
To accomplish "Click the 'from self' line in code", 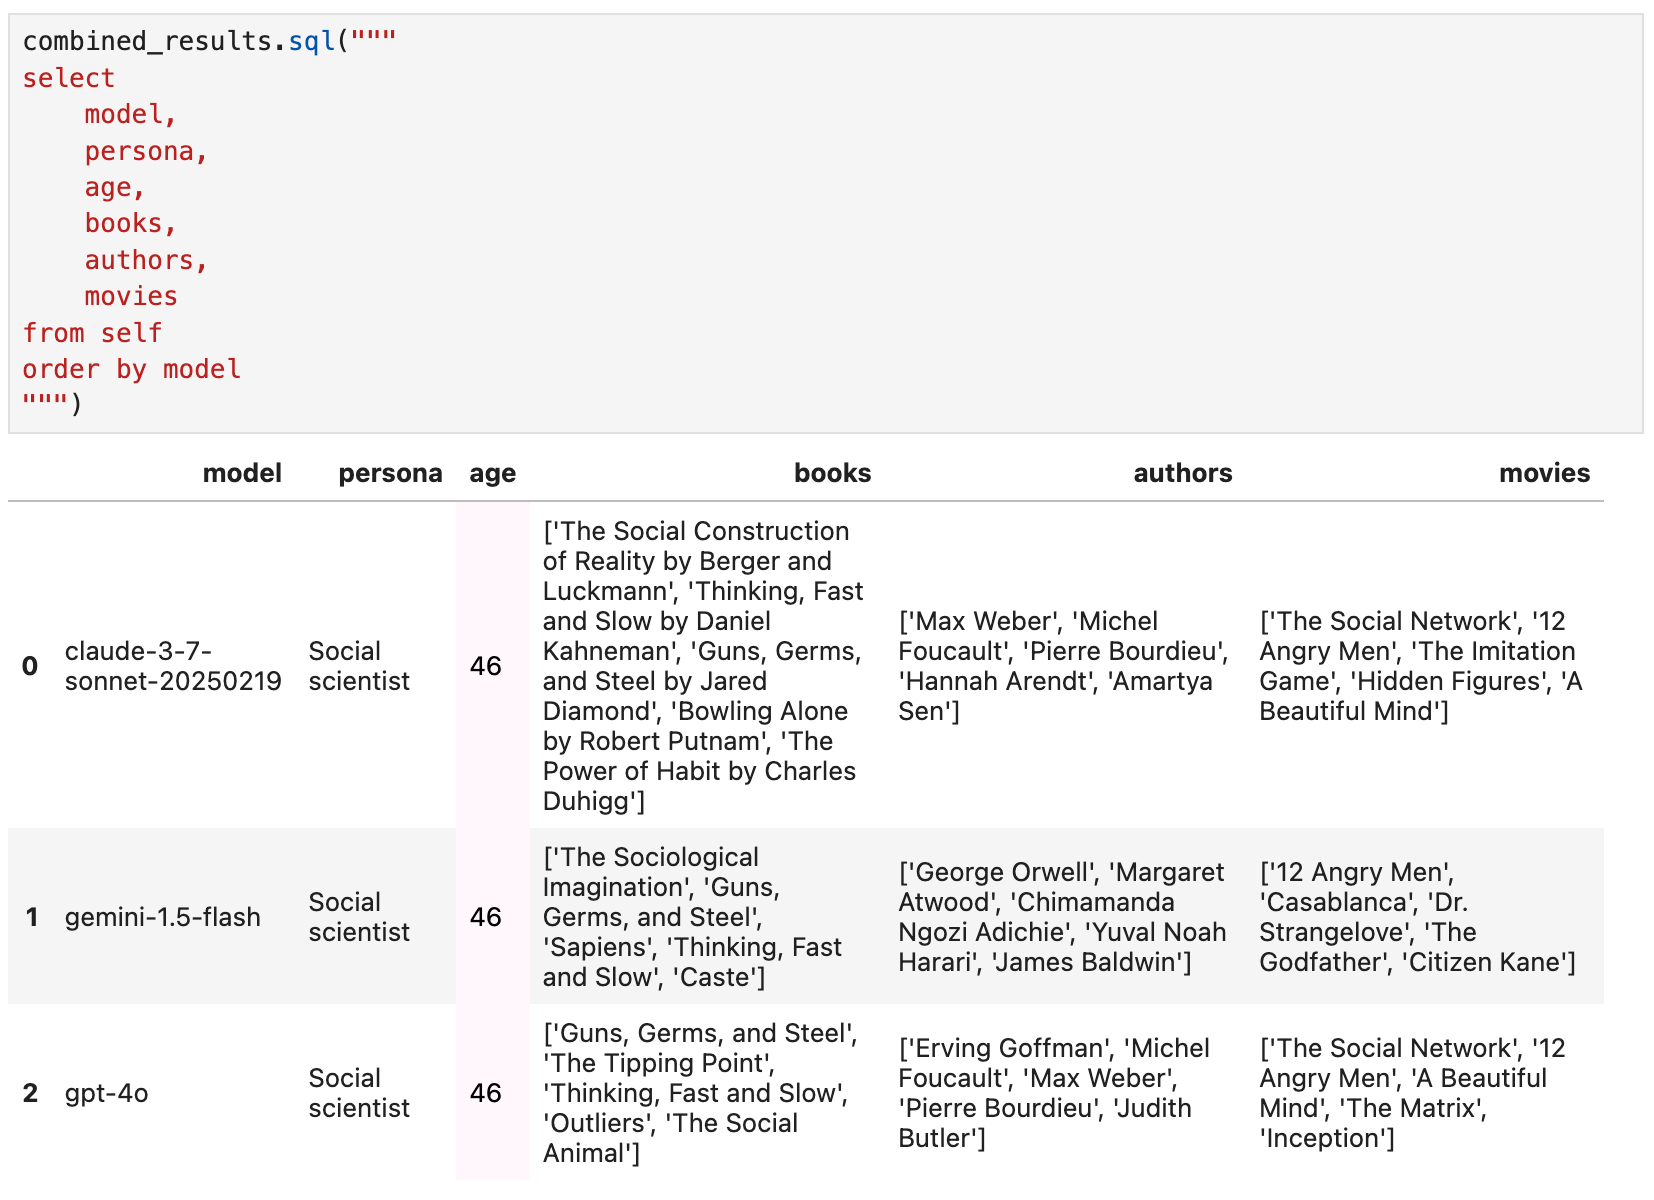I will [92, 333].
